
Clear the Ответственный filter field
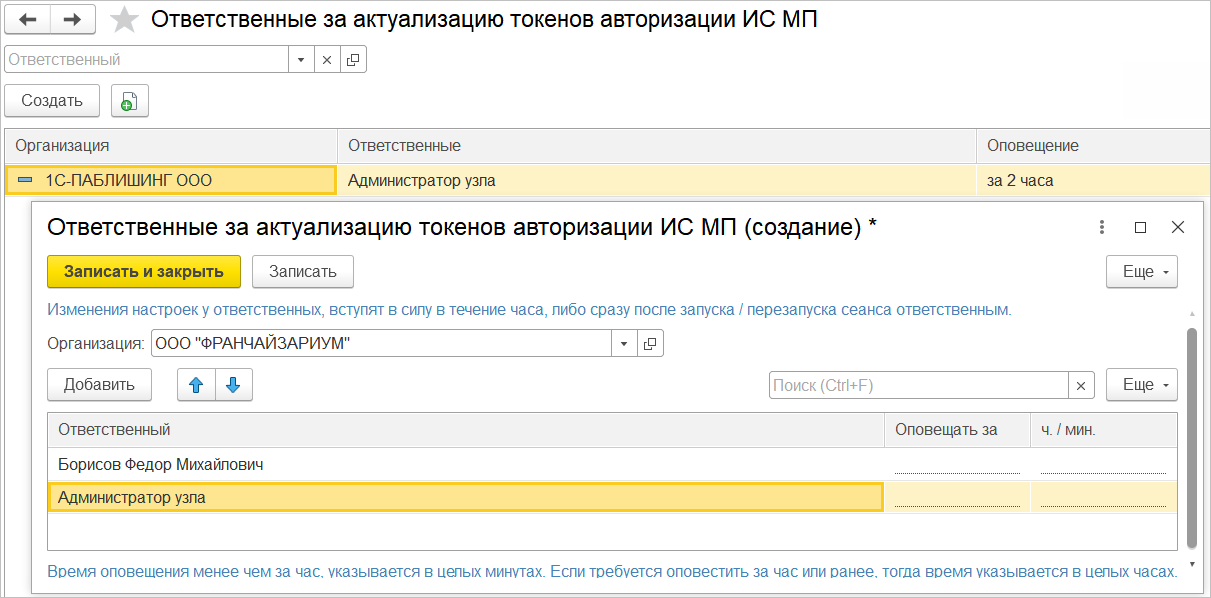click(x=327, y=60)
